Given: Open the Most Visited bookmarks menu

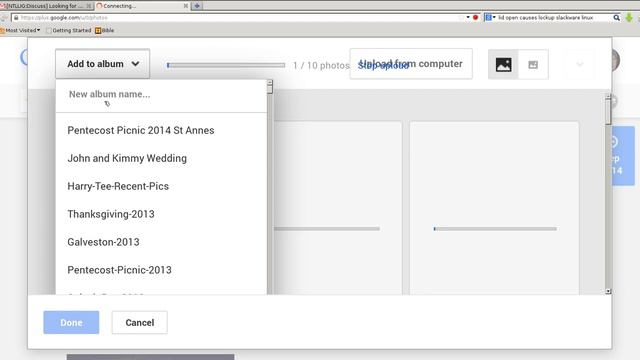Looking at the screenshot, I should tap(20, 30).
